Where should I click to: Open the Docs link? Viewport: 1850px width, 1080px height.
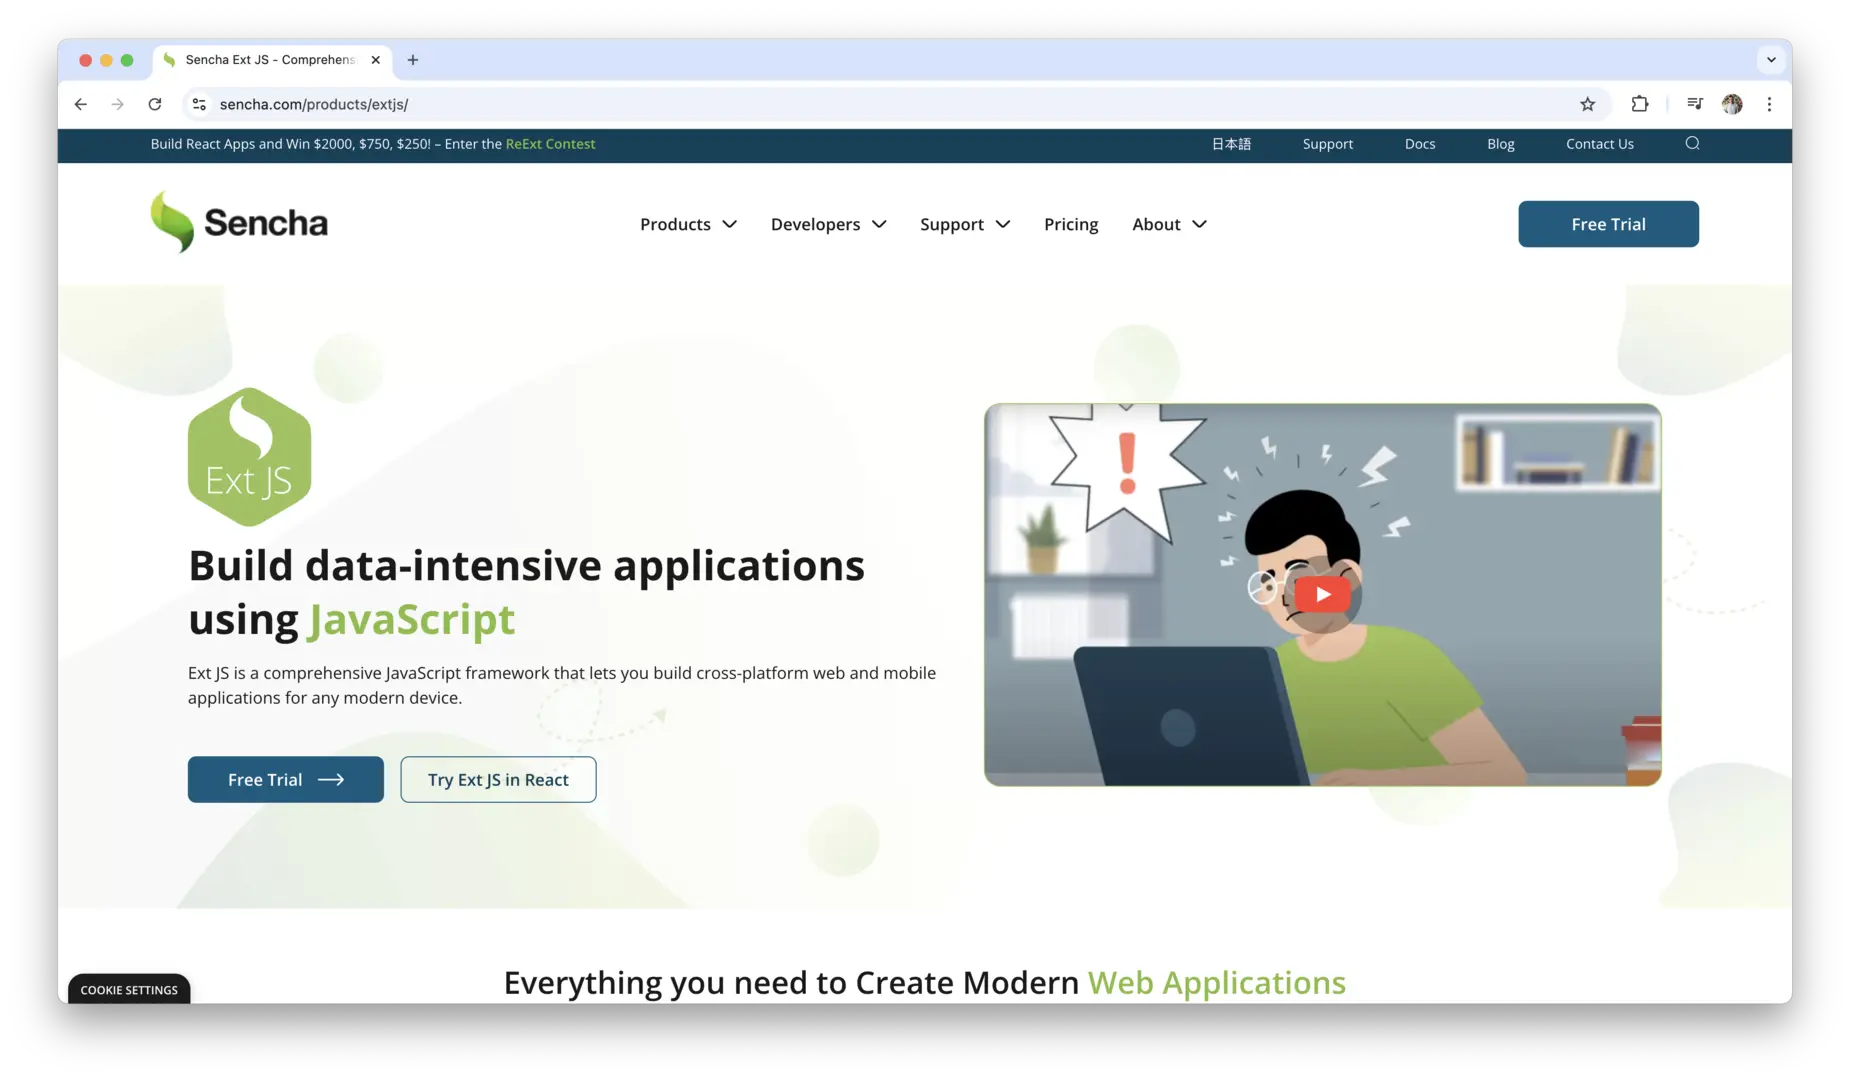pos(1420,144)
